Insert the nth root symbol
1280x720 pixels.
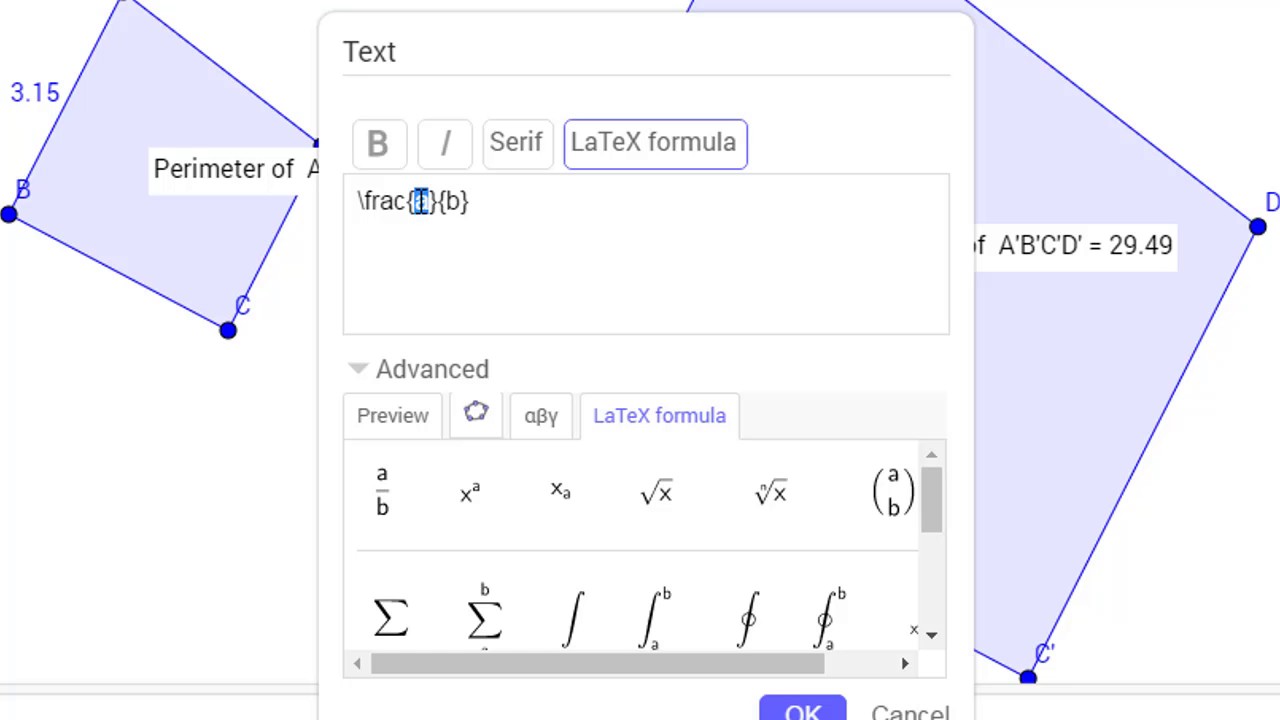click(x=770, y=492)
